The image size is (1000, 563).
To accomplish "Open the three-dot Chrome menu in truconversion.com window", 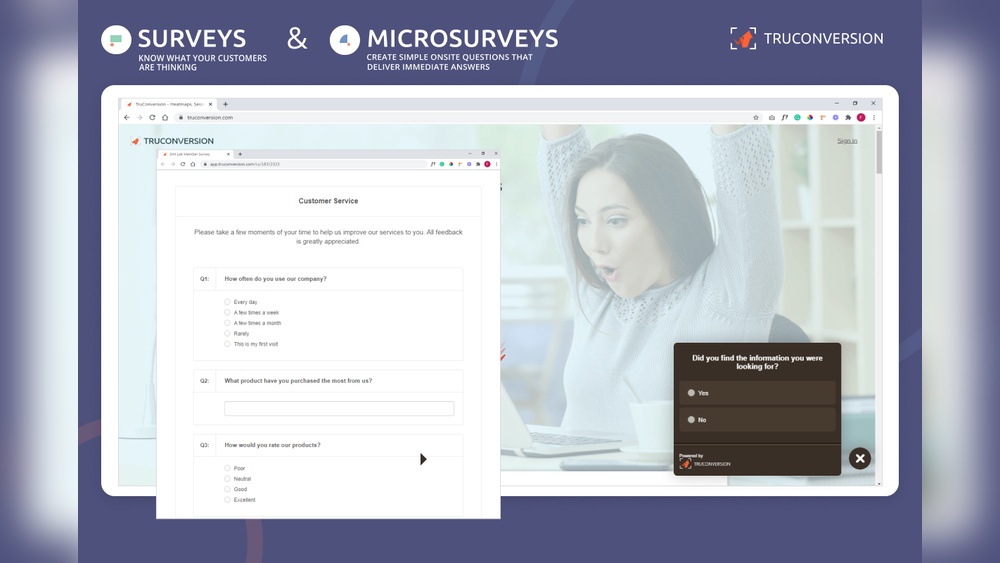I will click(874, 117).
